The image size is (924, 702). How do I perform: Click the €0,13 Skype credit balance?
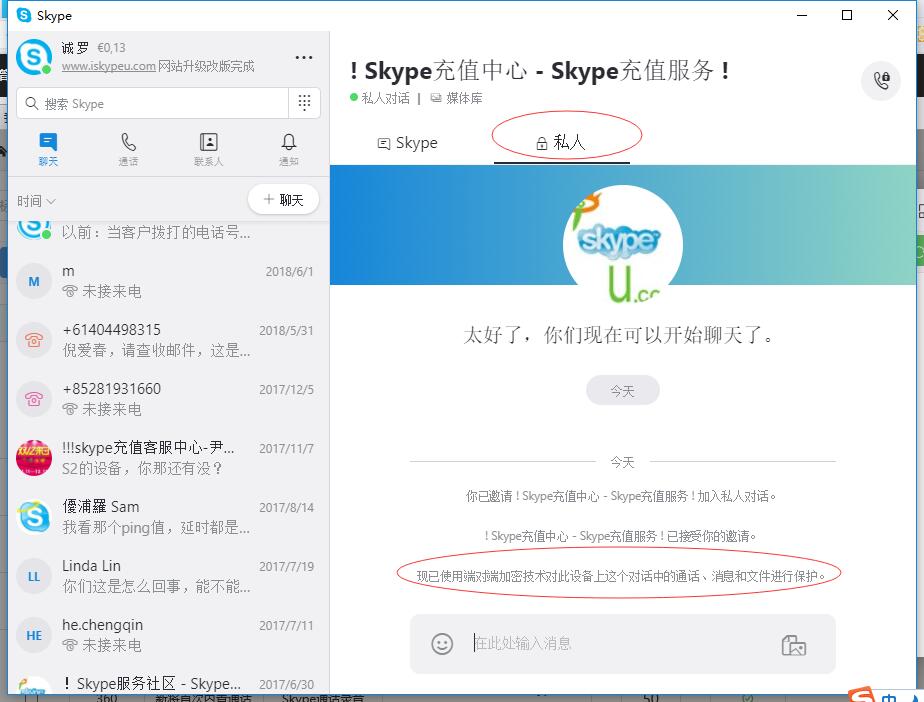pyautogui.click(x=111, y=48)
